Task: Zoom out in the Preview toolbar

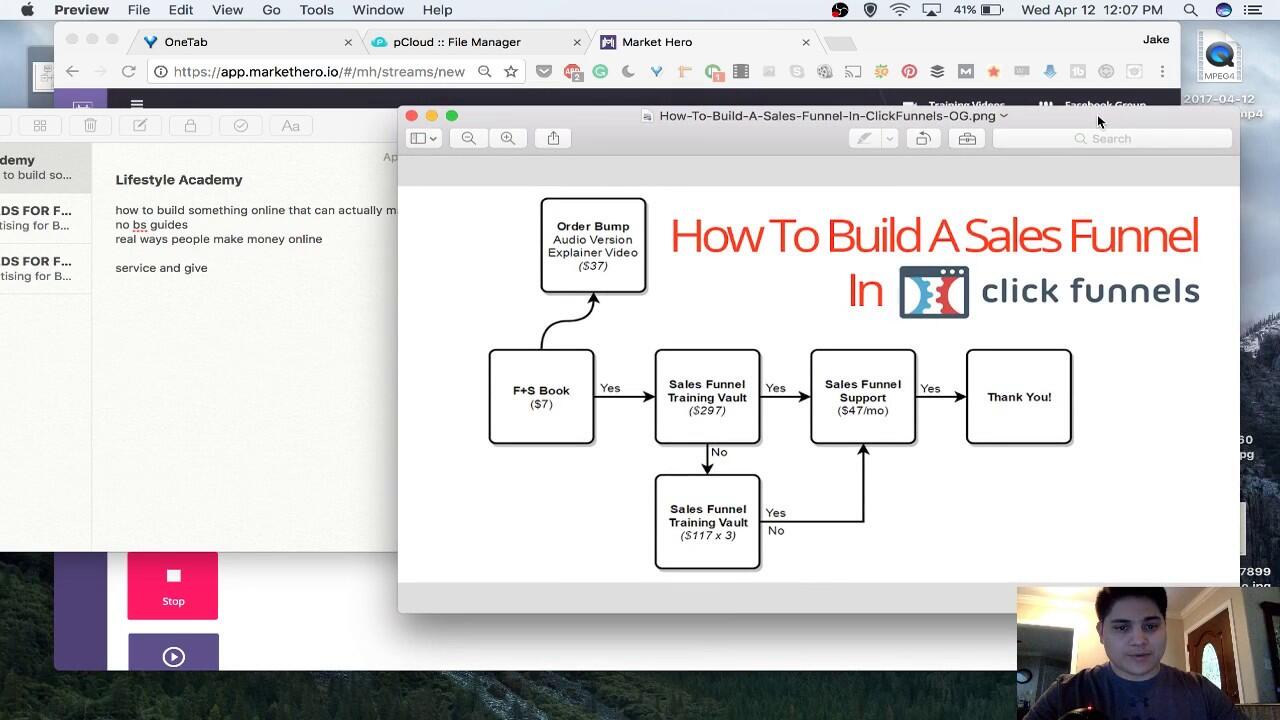Action: pos(468,139)
